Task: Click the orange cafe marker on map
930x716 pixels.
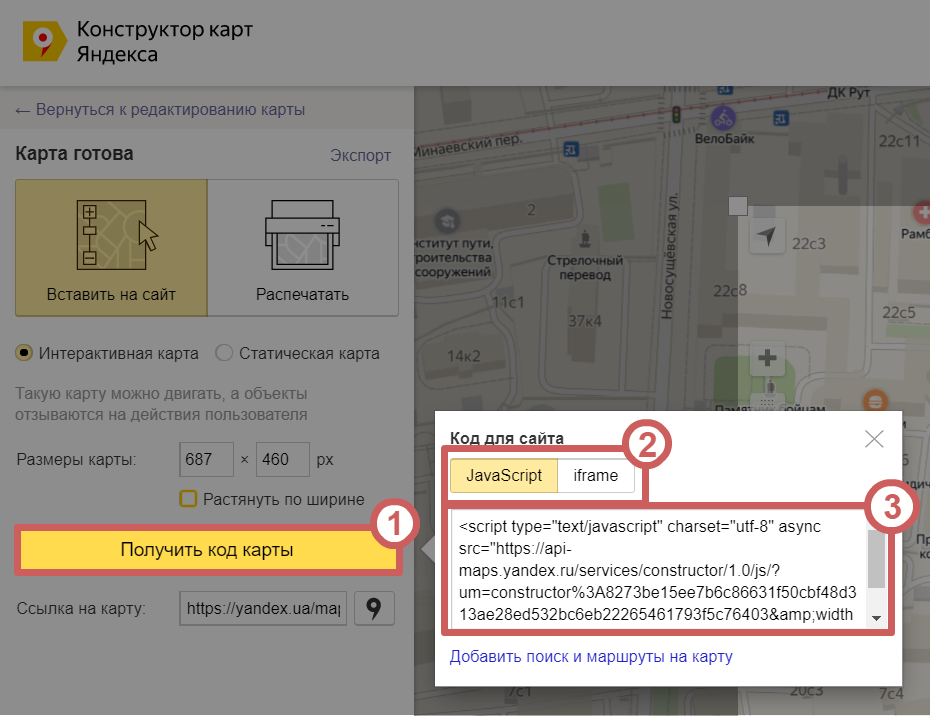Action: 876,400
